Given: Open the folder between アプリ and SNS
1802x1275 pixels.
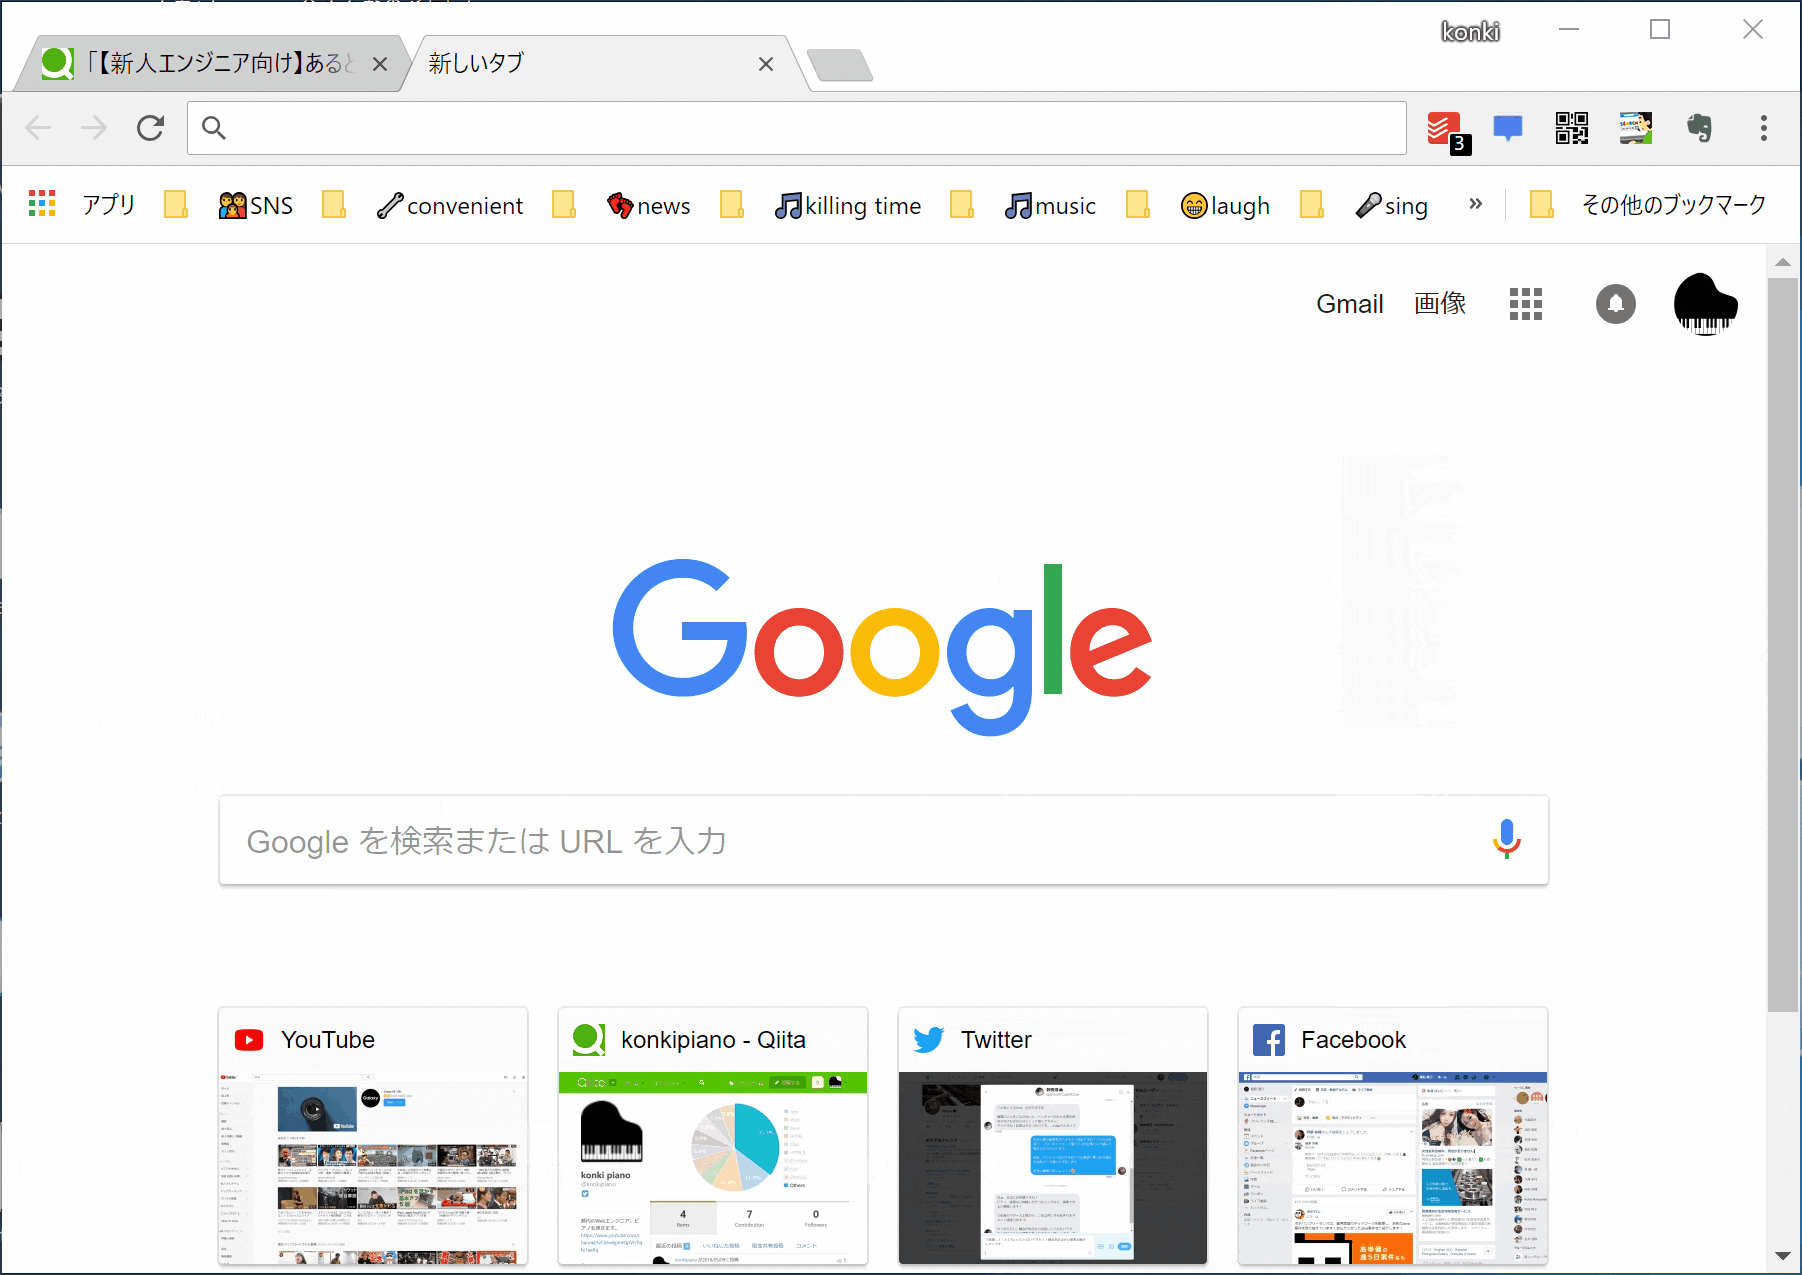Looking at the screenshot, I should click(176, 205).
